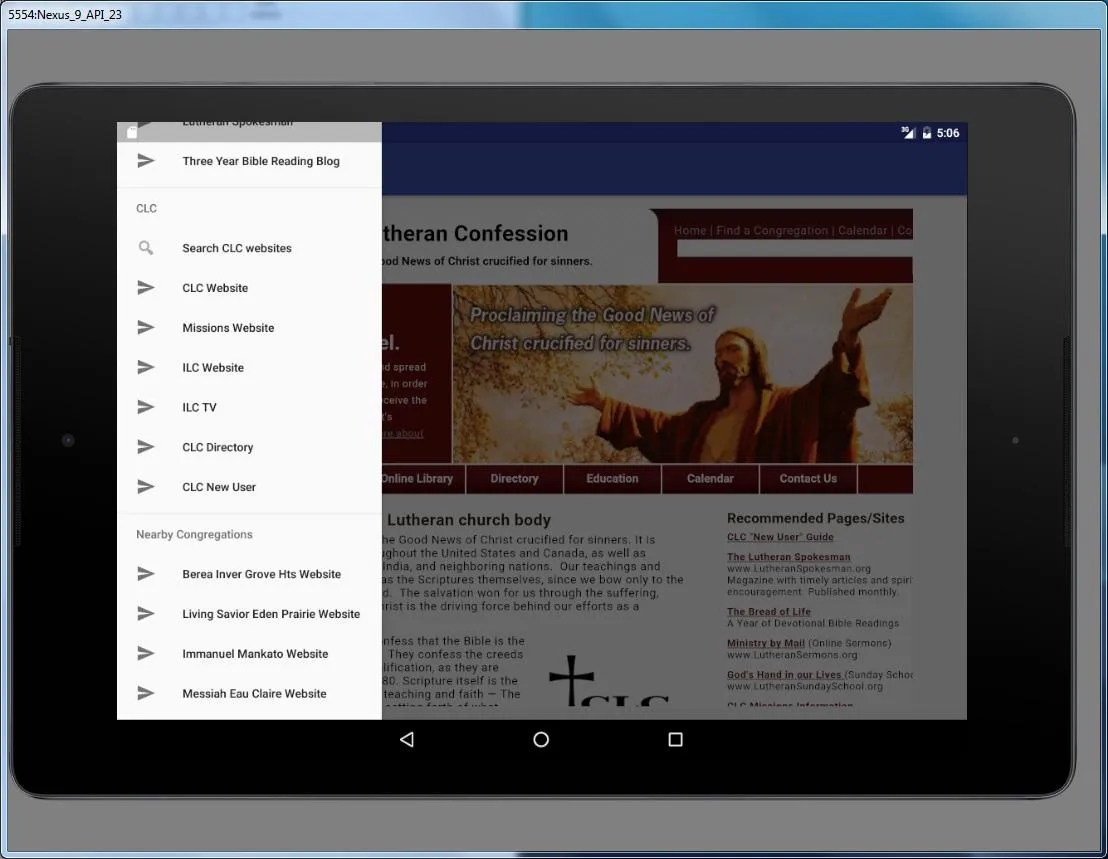Screen dimensions: 1108x859
Task: Click Online Library page tab
Action: pyautogui.click(x=423, y=479)
